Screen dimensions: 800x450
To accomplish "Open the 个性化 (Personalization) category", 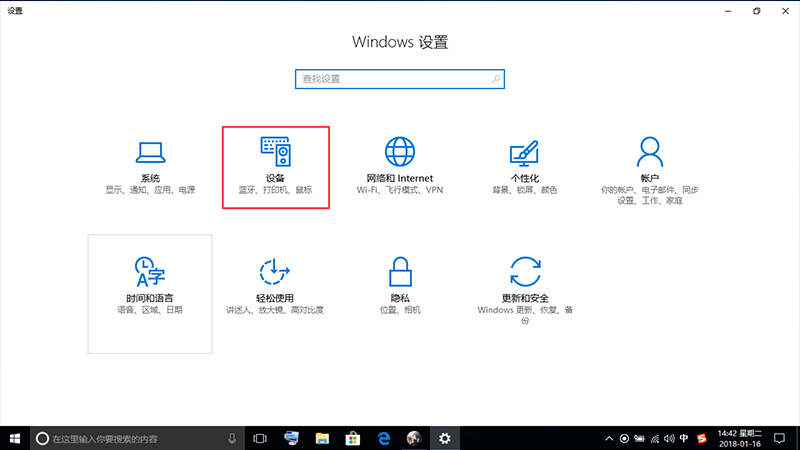I will point(524,167).
